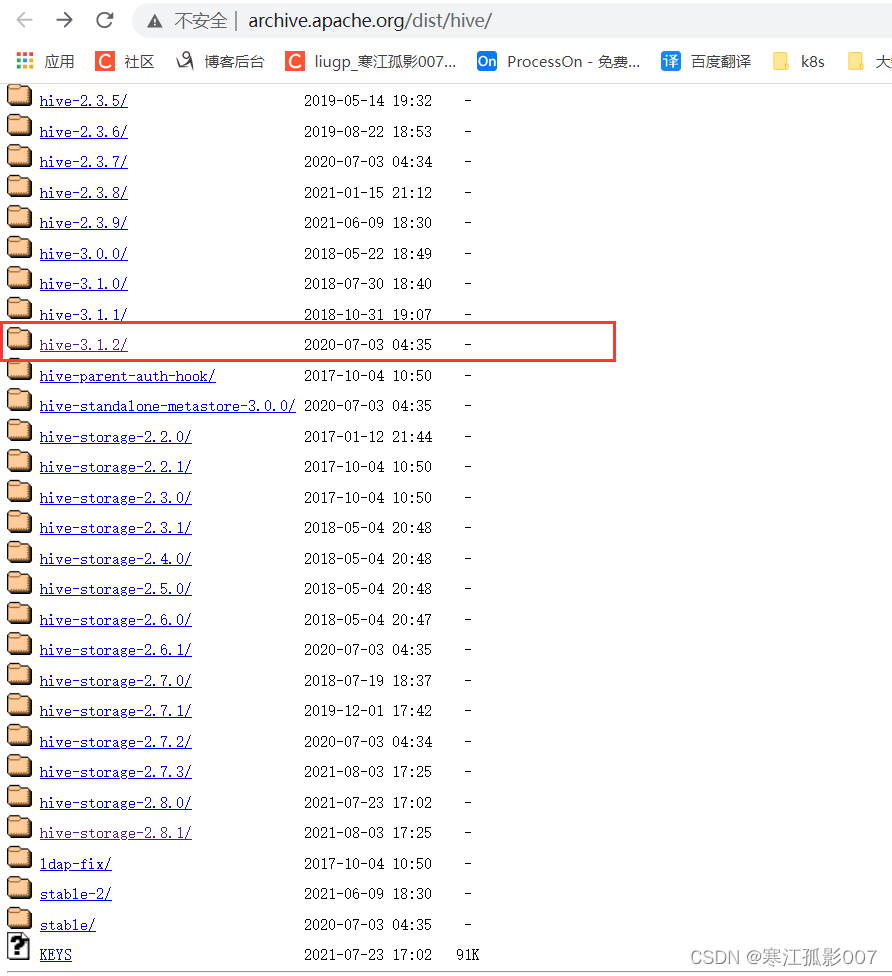
Task: Open the hive-2.3.9/ directory link
Action: coord(83,223)
